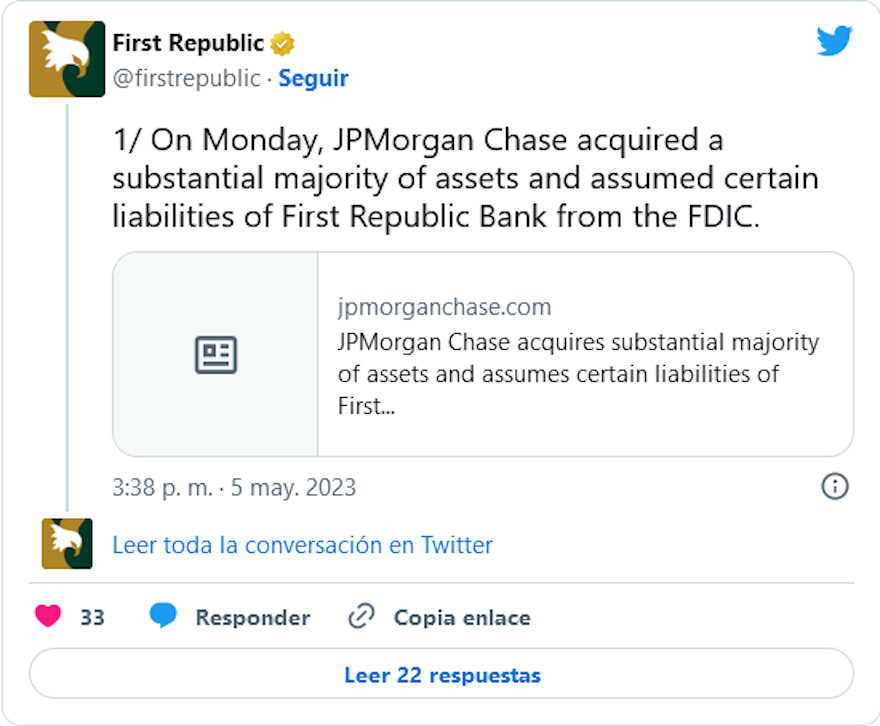The height and width of the screenshot is (726, 880).
Task: Follow First Republic via Seguir link
Action: click(313, 79)
